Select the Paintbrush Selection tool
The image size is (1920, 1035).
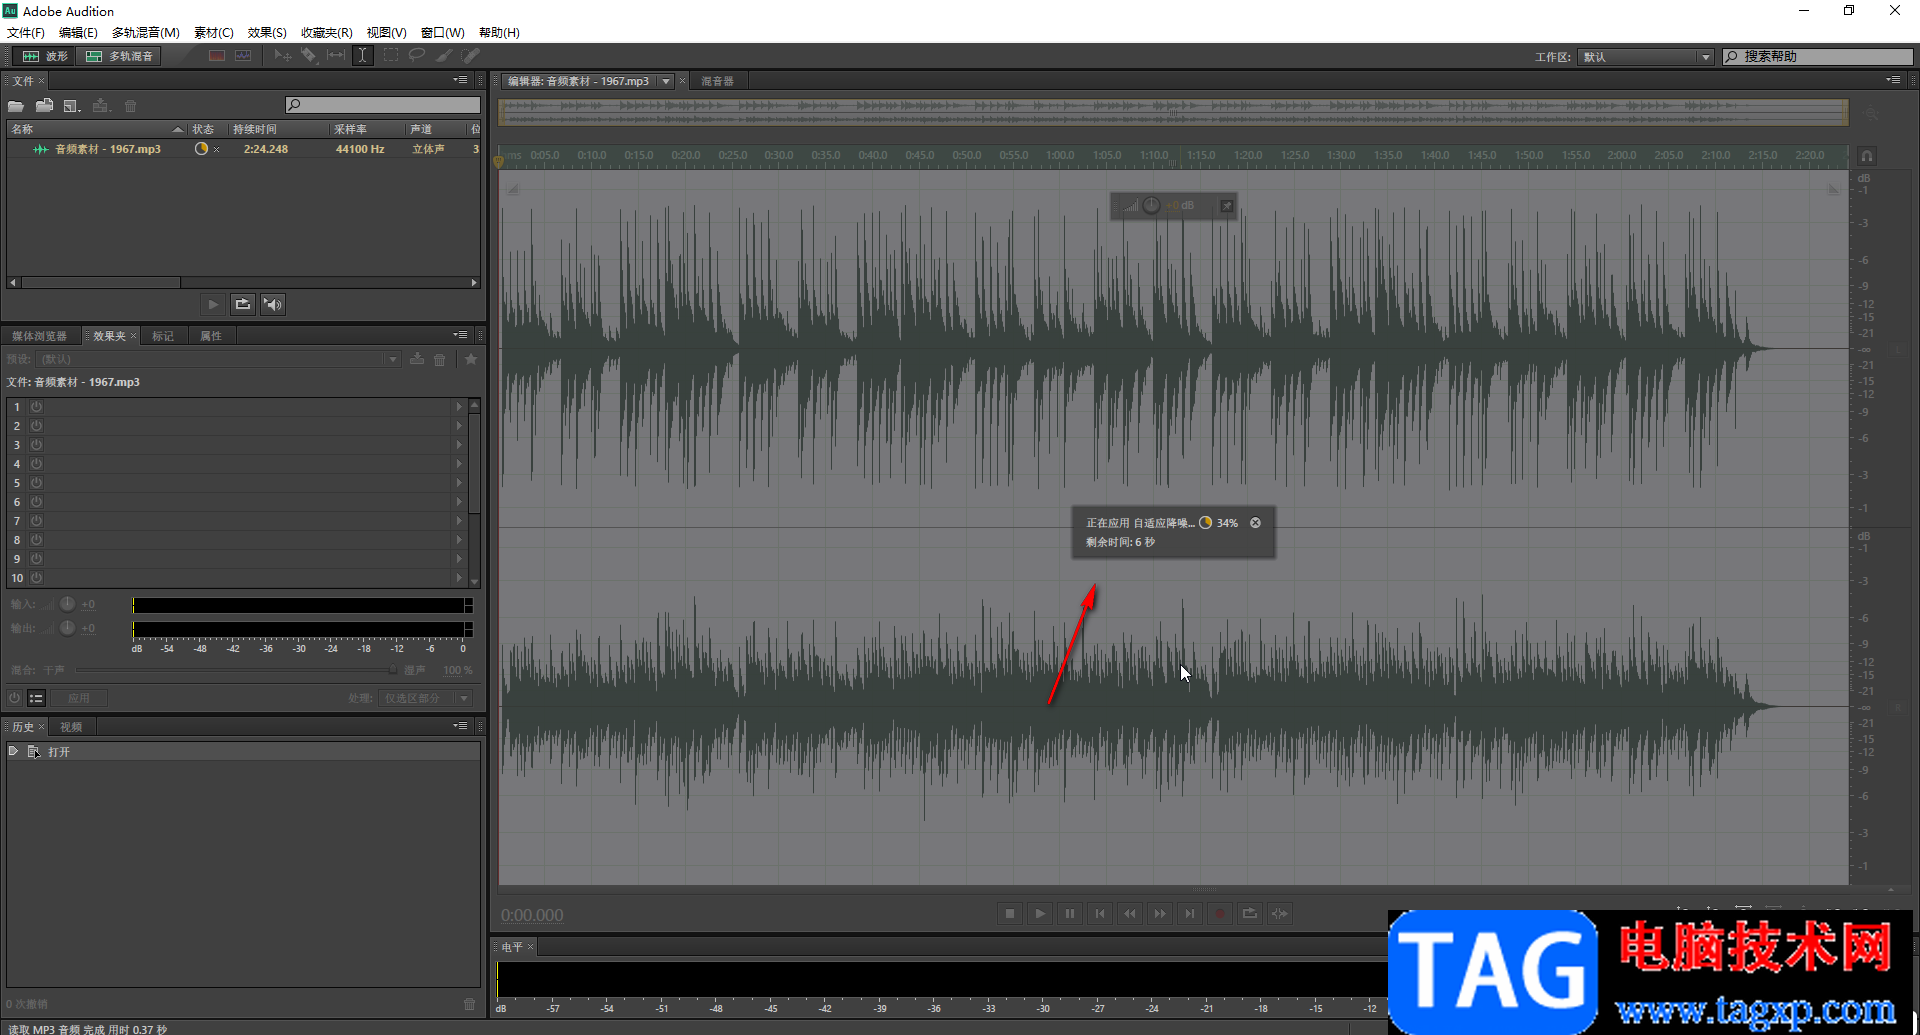coord(444,56)
